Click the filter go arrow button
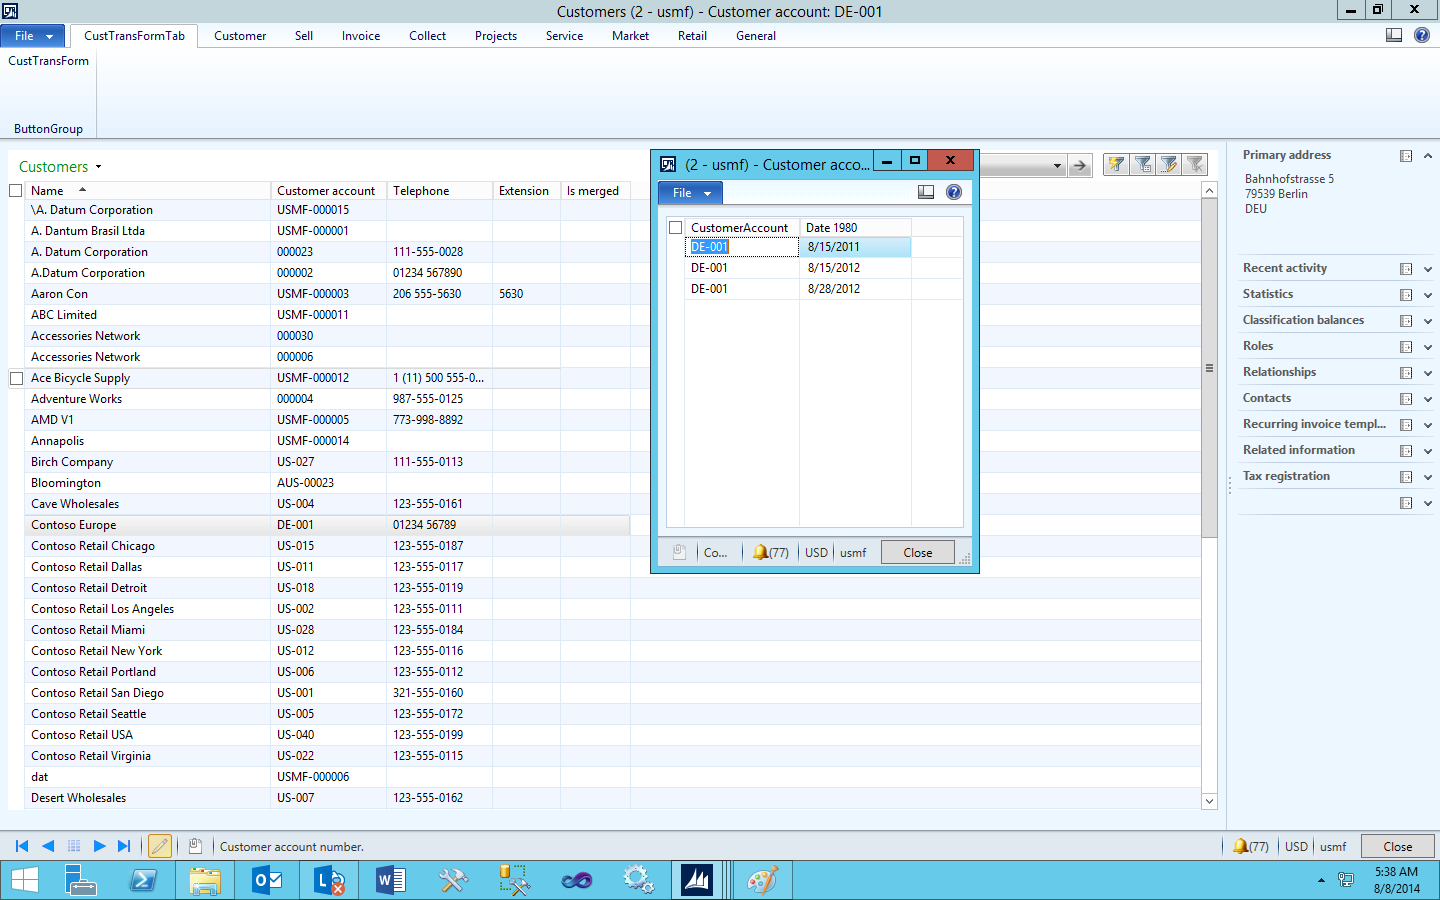The width and height of the screenshot is (1440, 900). point(1080,166)
